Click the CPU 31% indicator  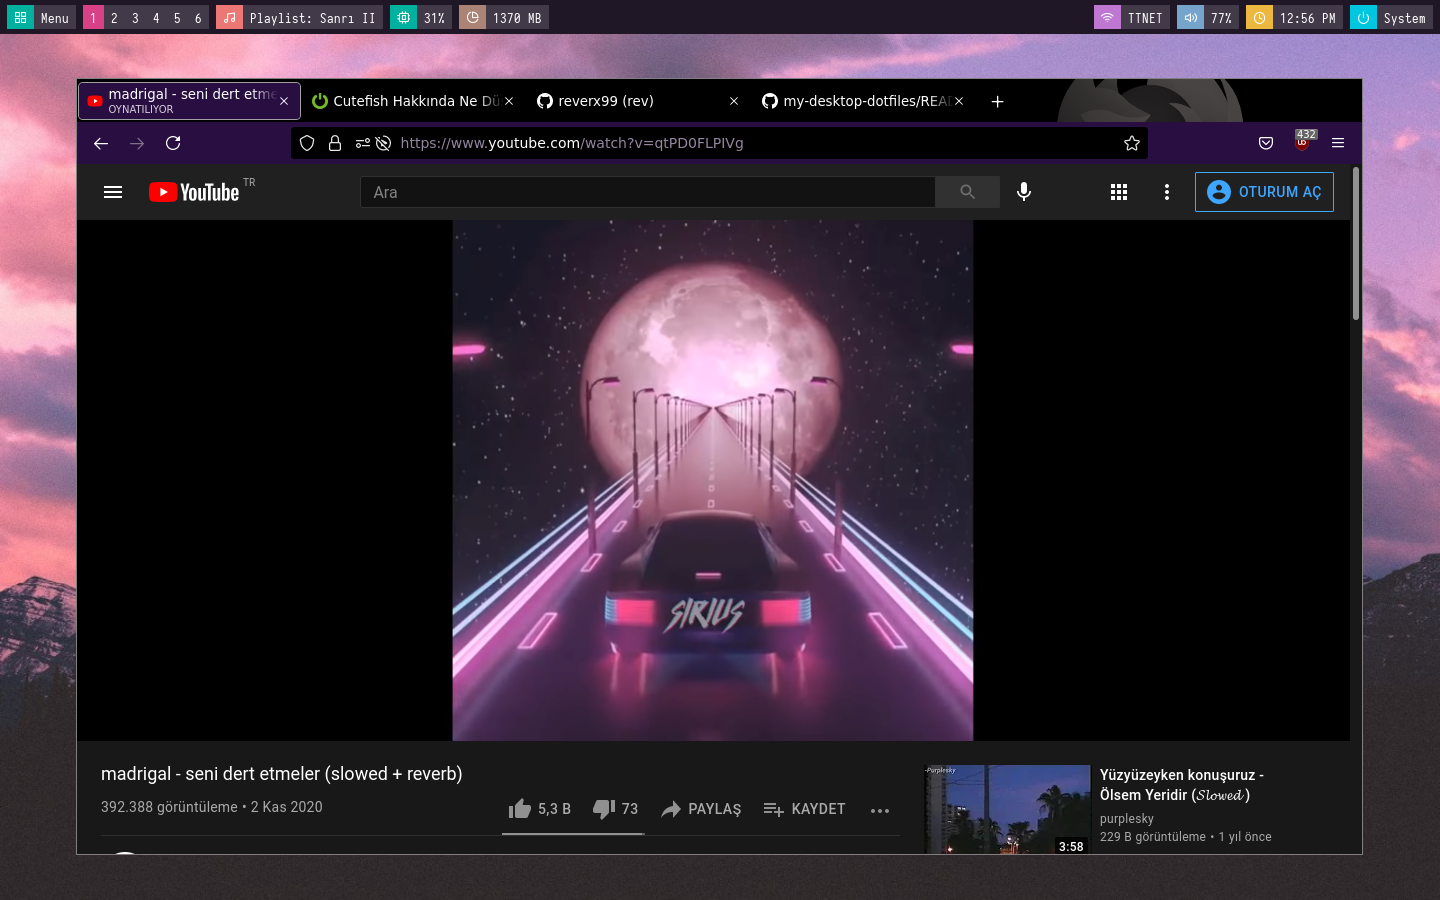tap(421, 17)
